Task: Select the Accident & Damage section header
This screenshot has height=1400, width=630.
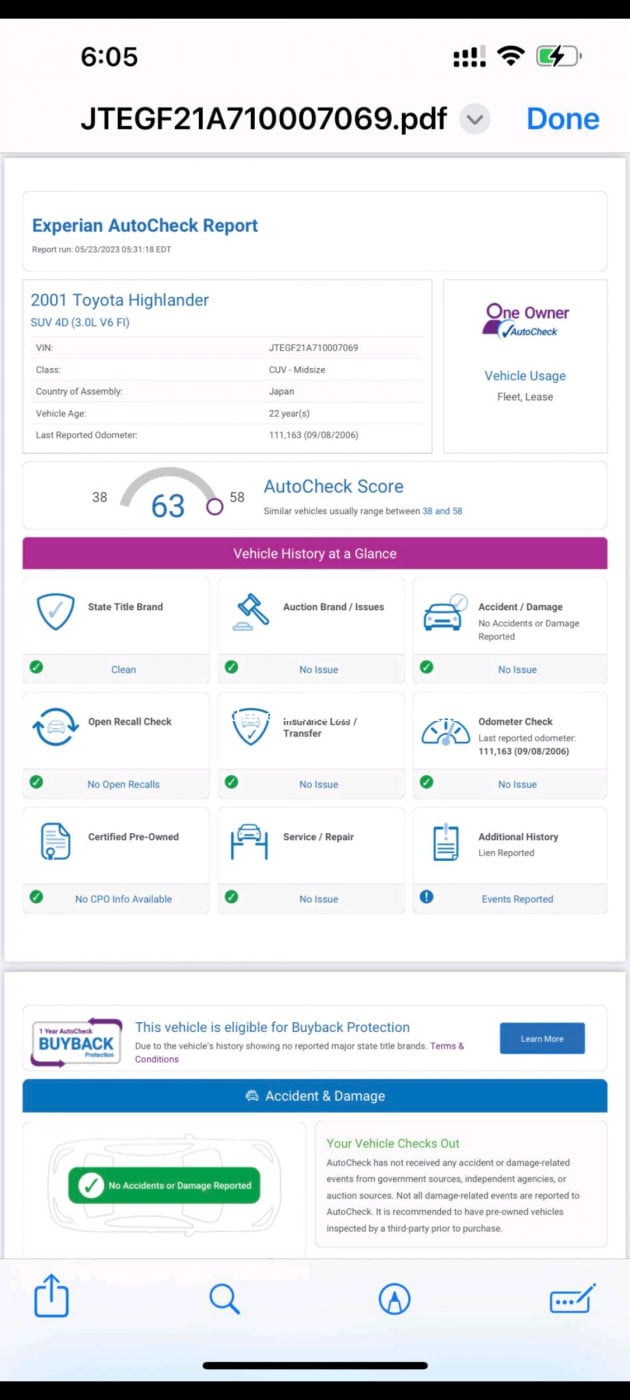Action: click(315, 1096)
